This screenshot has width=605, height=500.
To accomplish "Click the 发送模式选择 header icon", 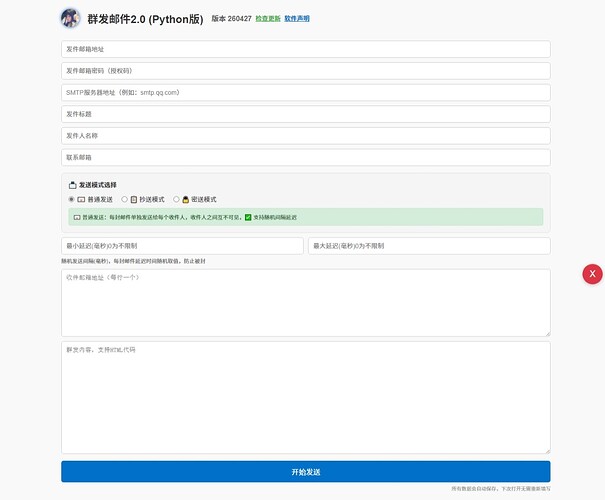I will point(73,185).
